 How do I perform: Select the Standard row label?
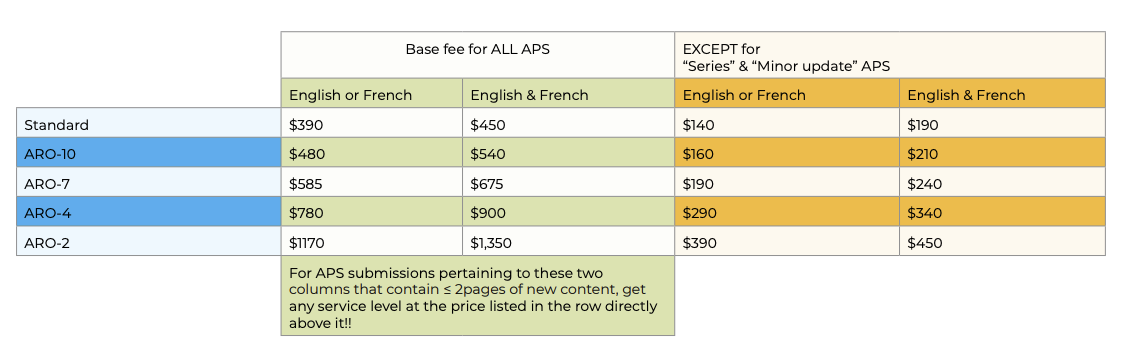[148, 124]
